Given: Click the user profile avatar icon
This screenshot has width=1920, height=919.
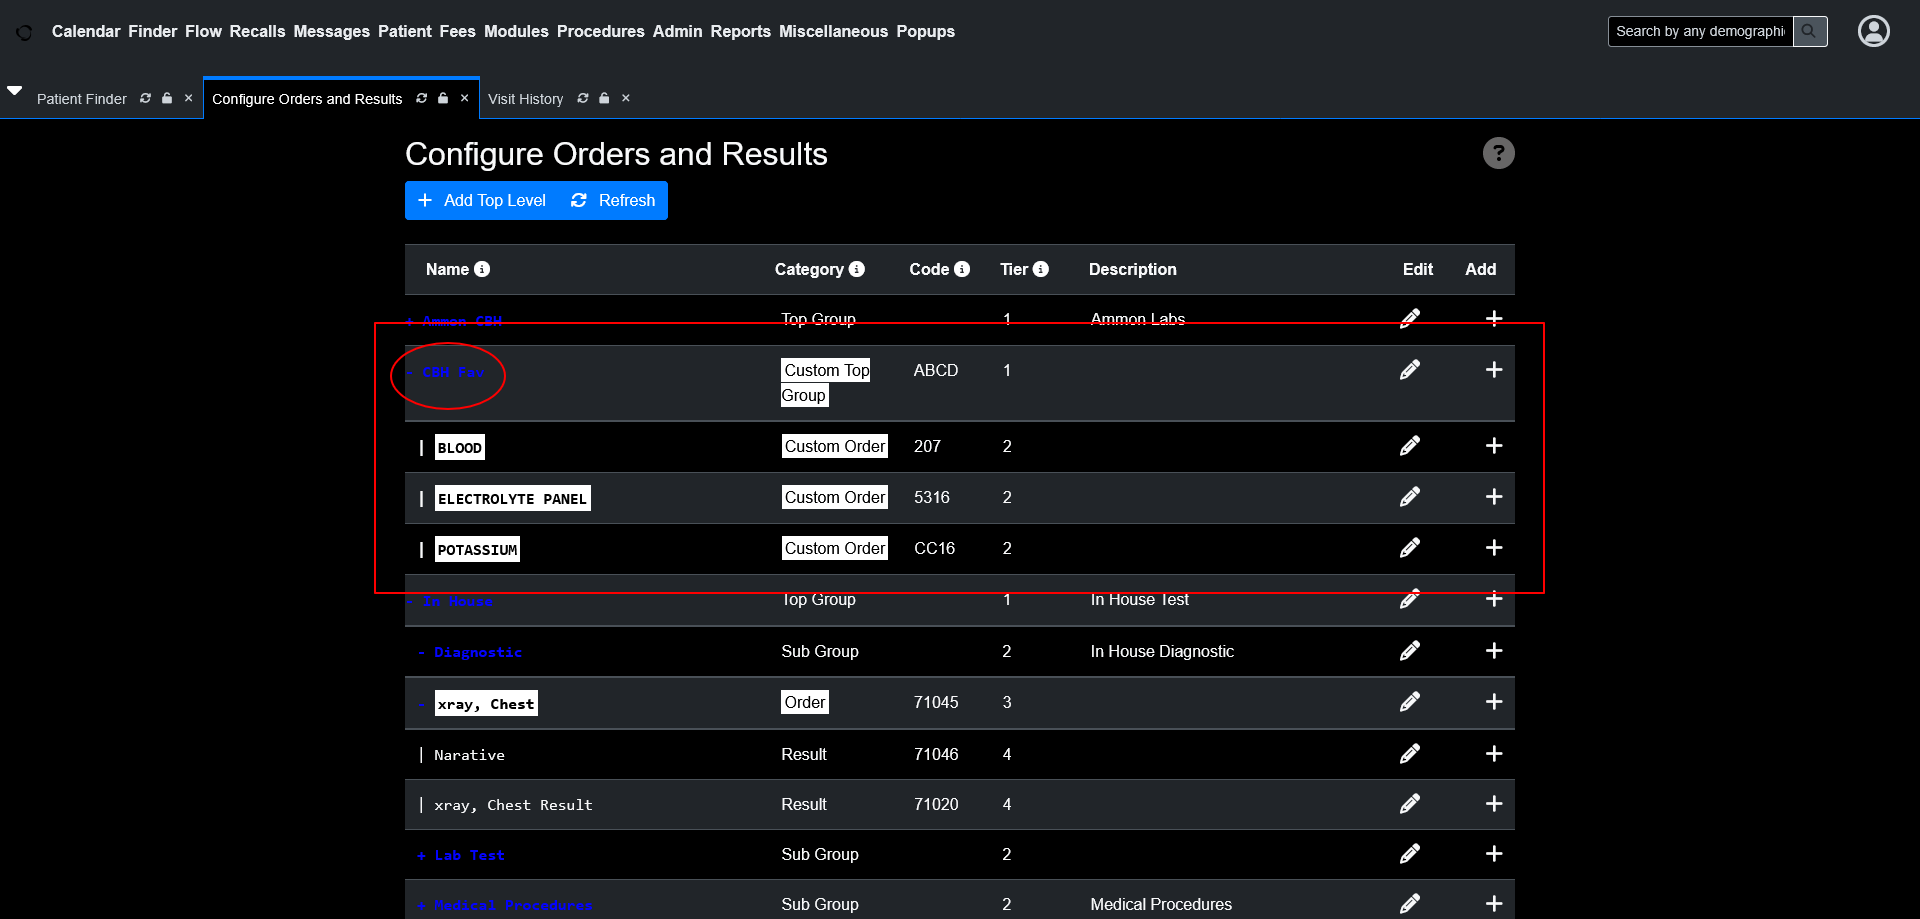Looking at the screenshot, I should click(x=1873, y=31).
